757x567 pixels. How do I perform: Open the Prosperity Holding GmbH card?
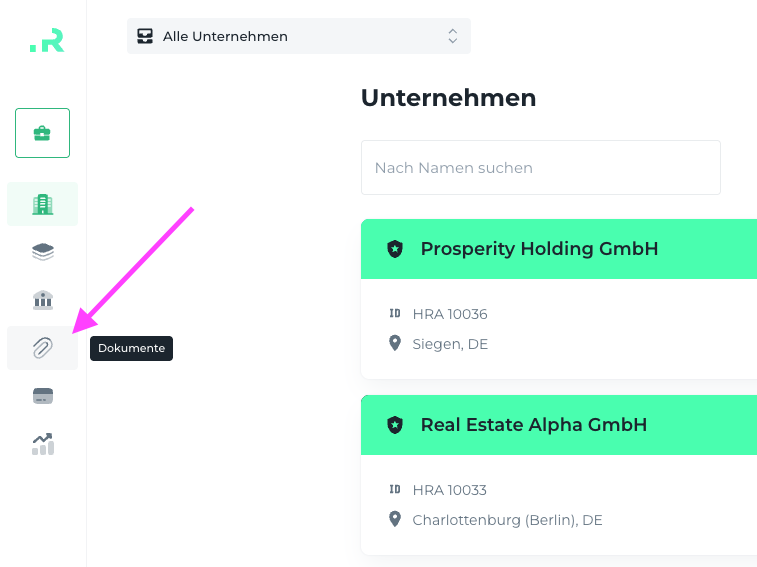pos(539,249)
